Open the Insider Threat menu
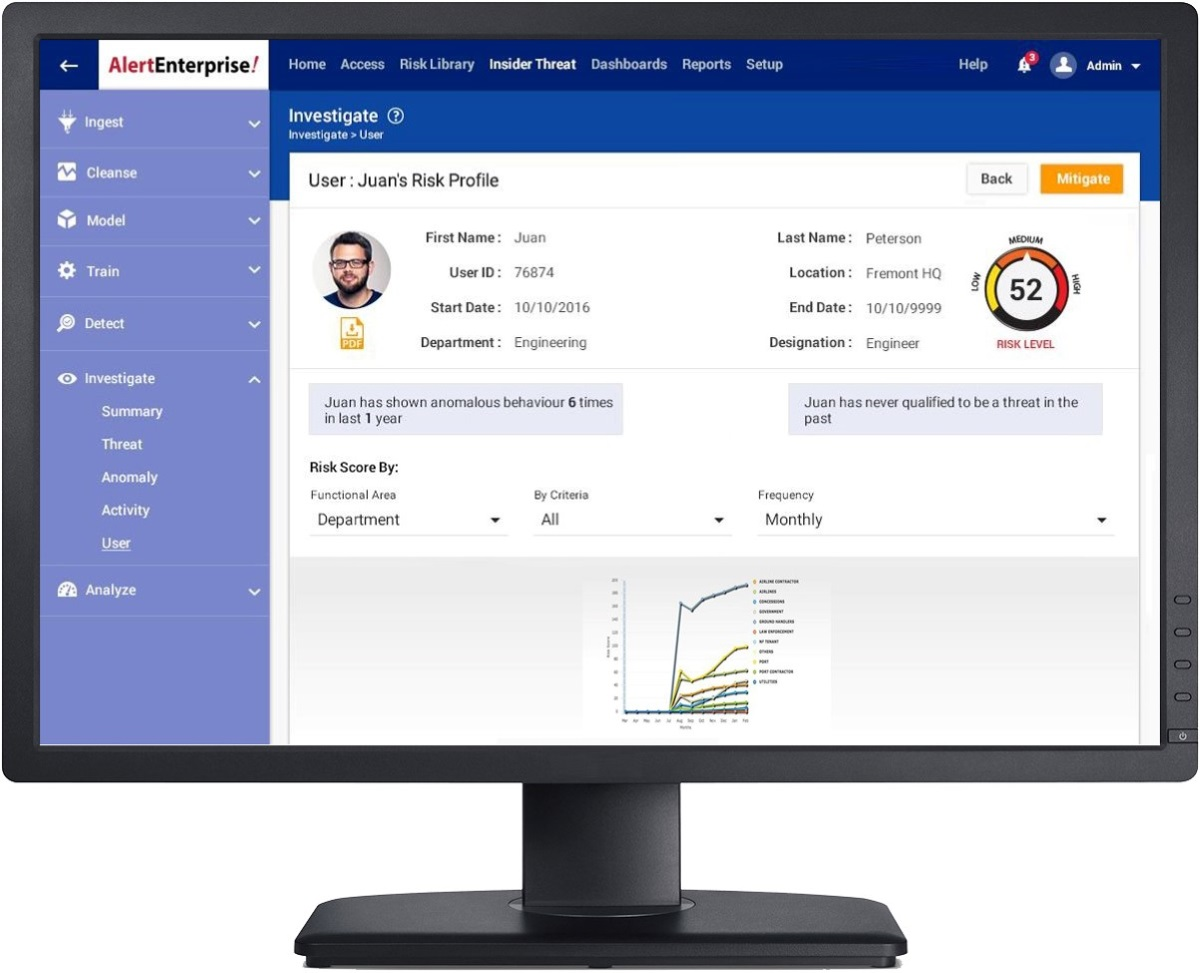 coord(532,64)
